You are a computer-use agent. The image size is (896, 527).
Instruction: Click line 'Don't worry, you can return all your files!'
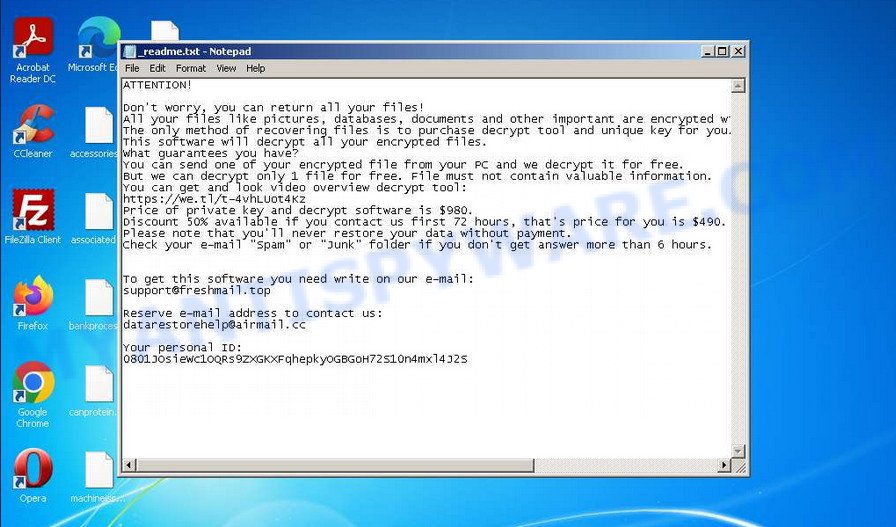[x=274, y=107]
